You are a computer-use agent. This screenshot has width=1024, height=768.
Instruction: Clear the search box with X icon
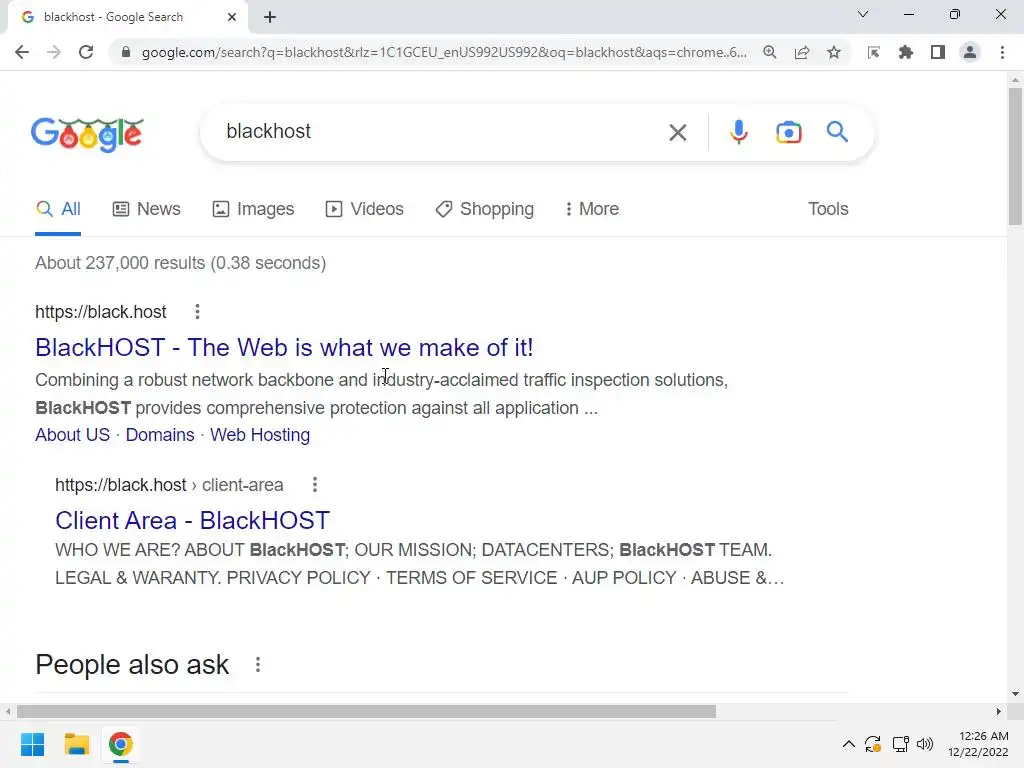click(x=678, y=133)
